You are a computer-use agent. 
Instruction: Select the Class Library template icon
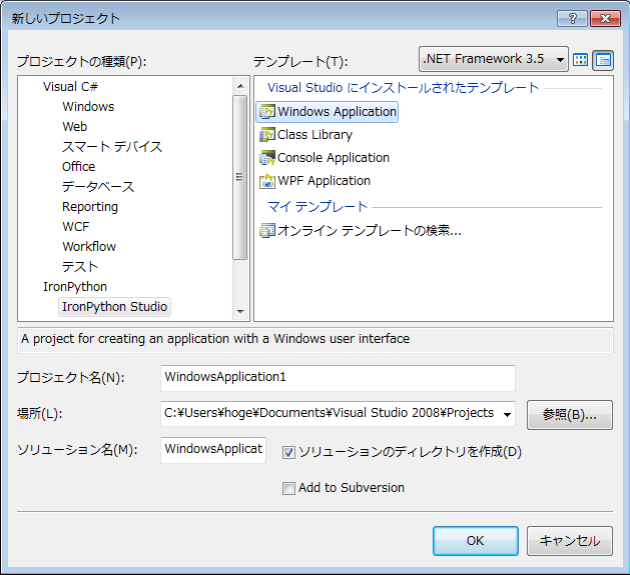(x=267, y=135)
